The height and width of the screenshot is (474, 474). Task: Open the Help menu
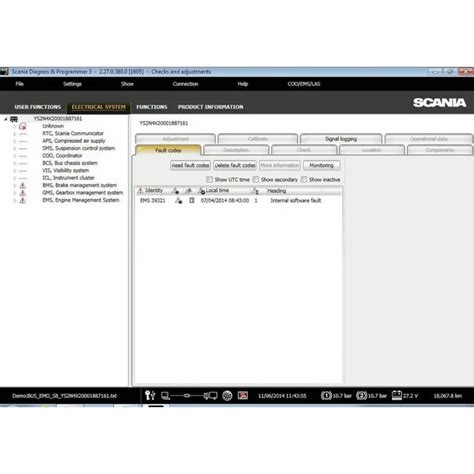click(x=243, y=84)
